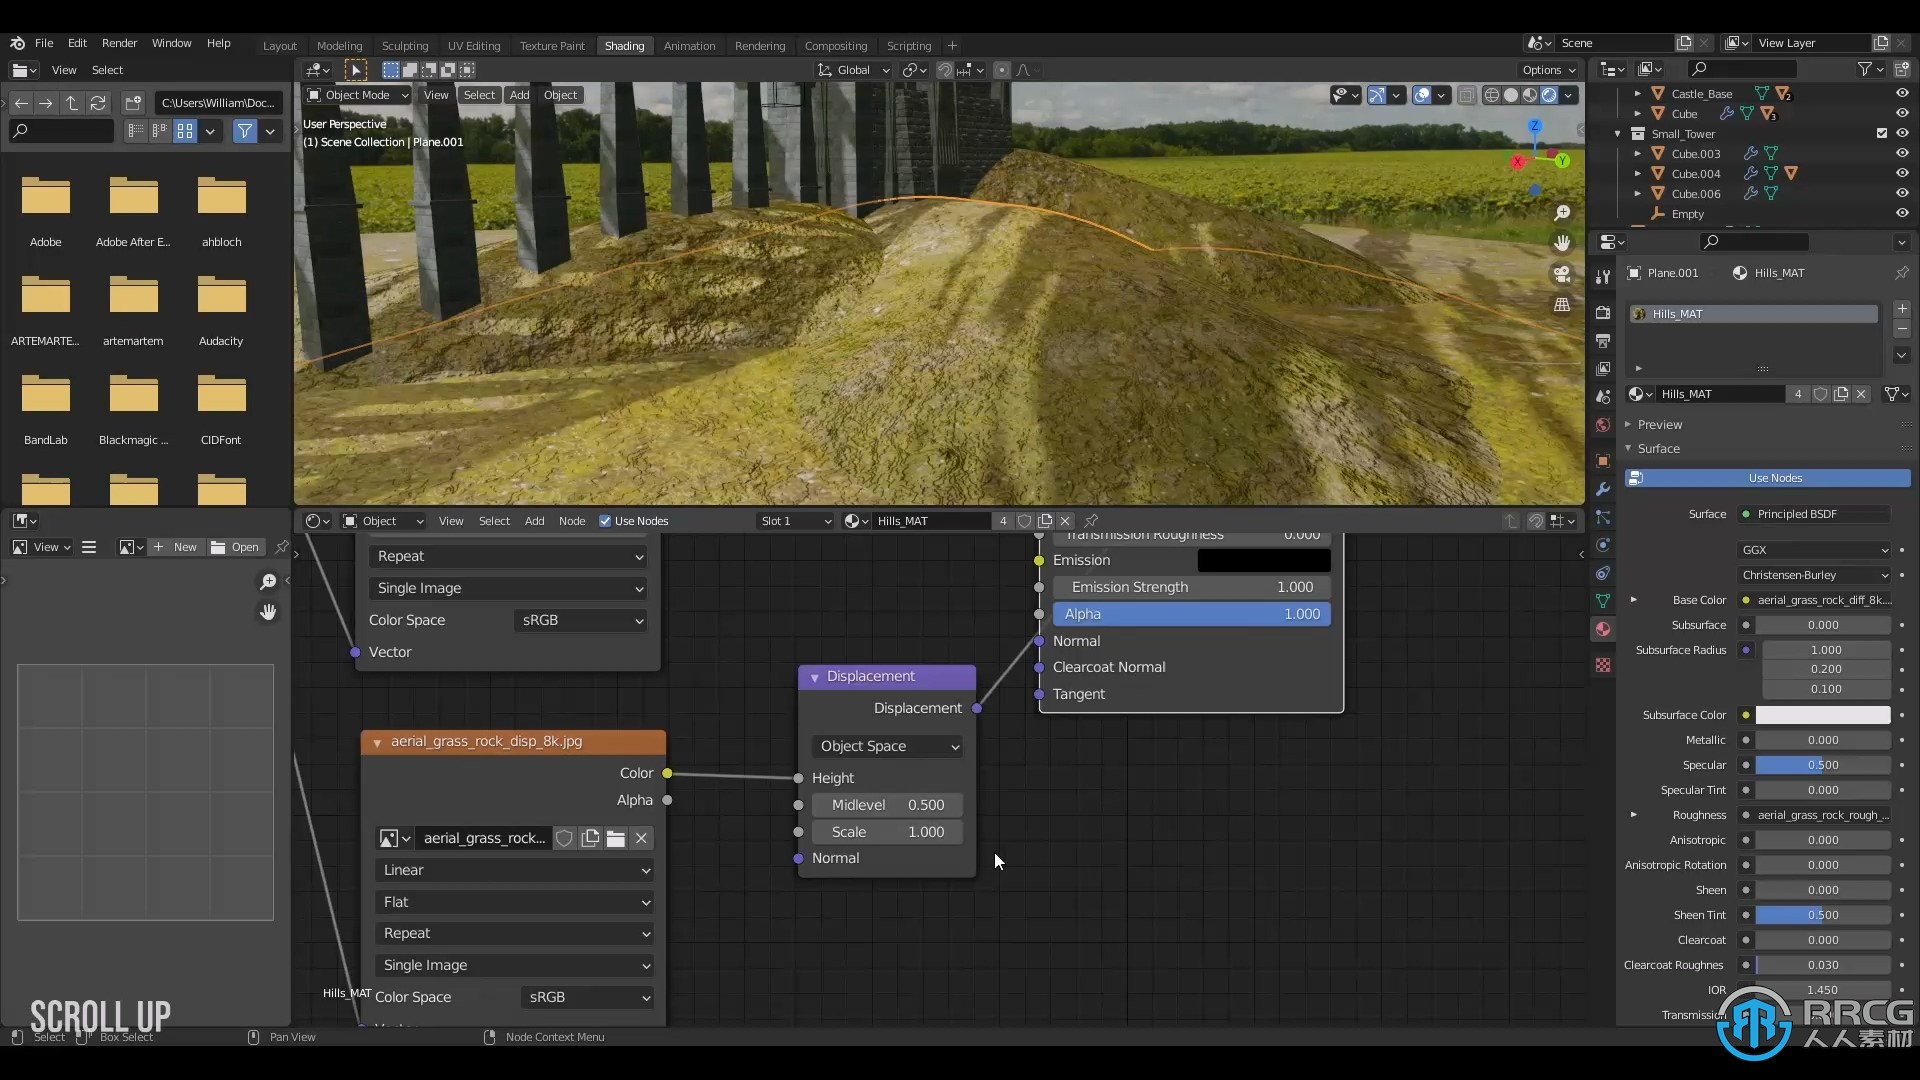This screenshot has height=1080, width=1920.
Task: Select the Sculpting workspace tab
Action: [x=404, y=44]
